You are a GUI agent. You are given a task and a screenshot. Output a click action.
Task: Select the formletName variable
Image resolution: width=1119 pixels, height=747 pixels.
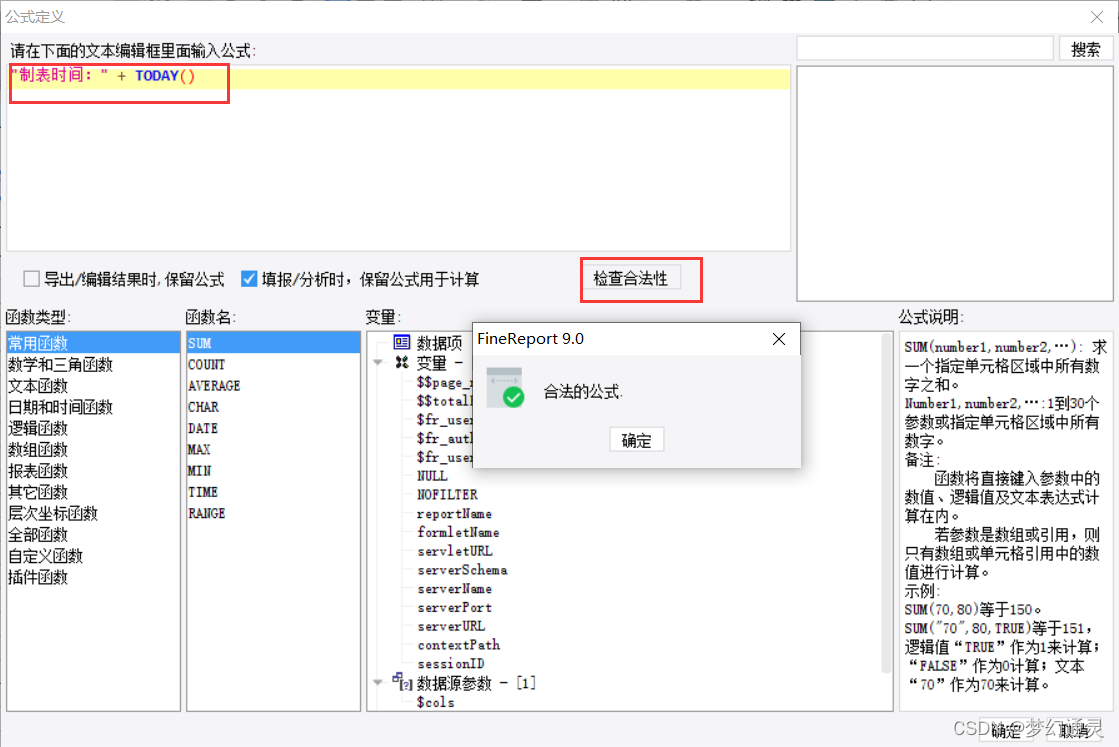[458, 532]
